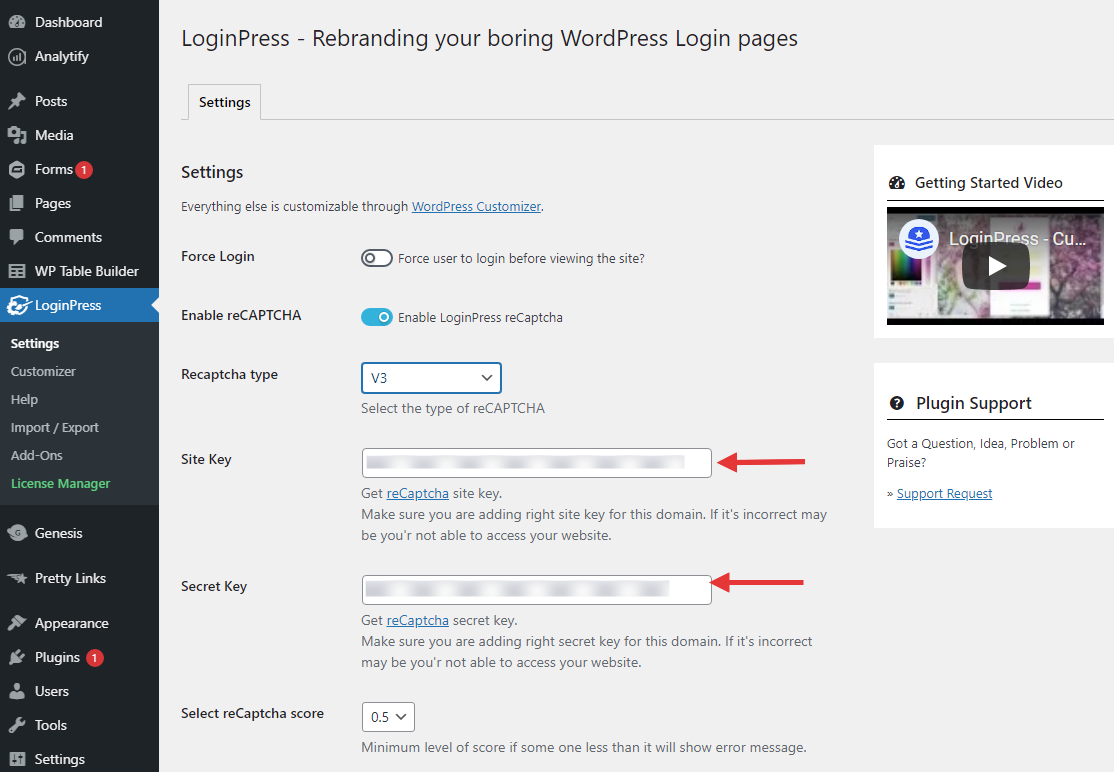Click the Media library icon
The height and width of the screenshot is (772, 1114).
[17, 135]
